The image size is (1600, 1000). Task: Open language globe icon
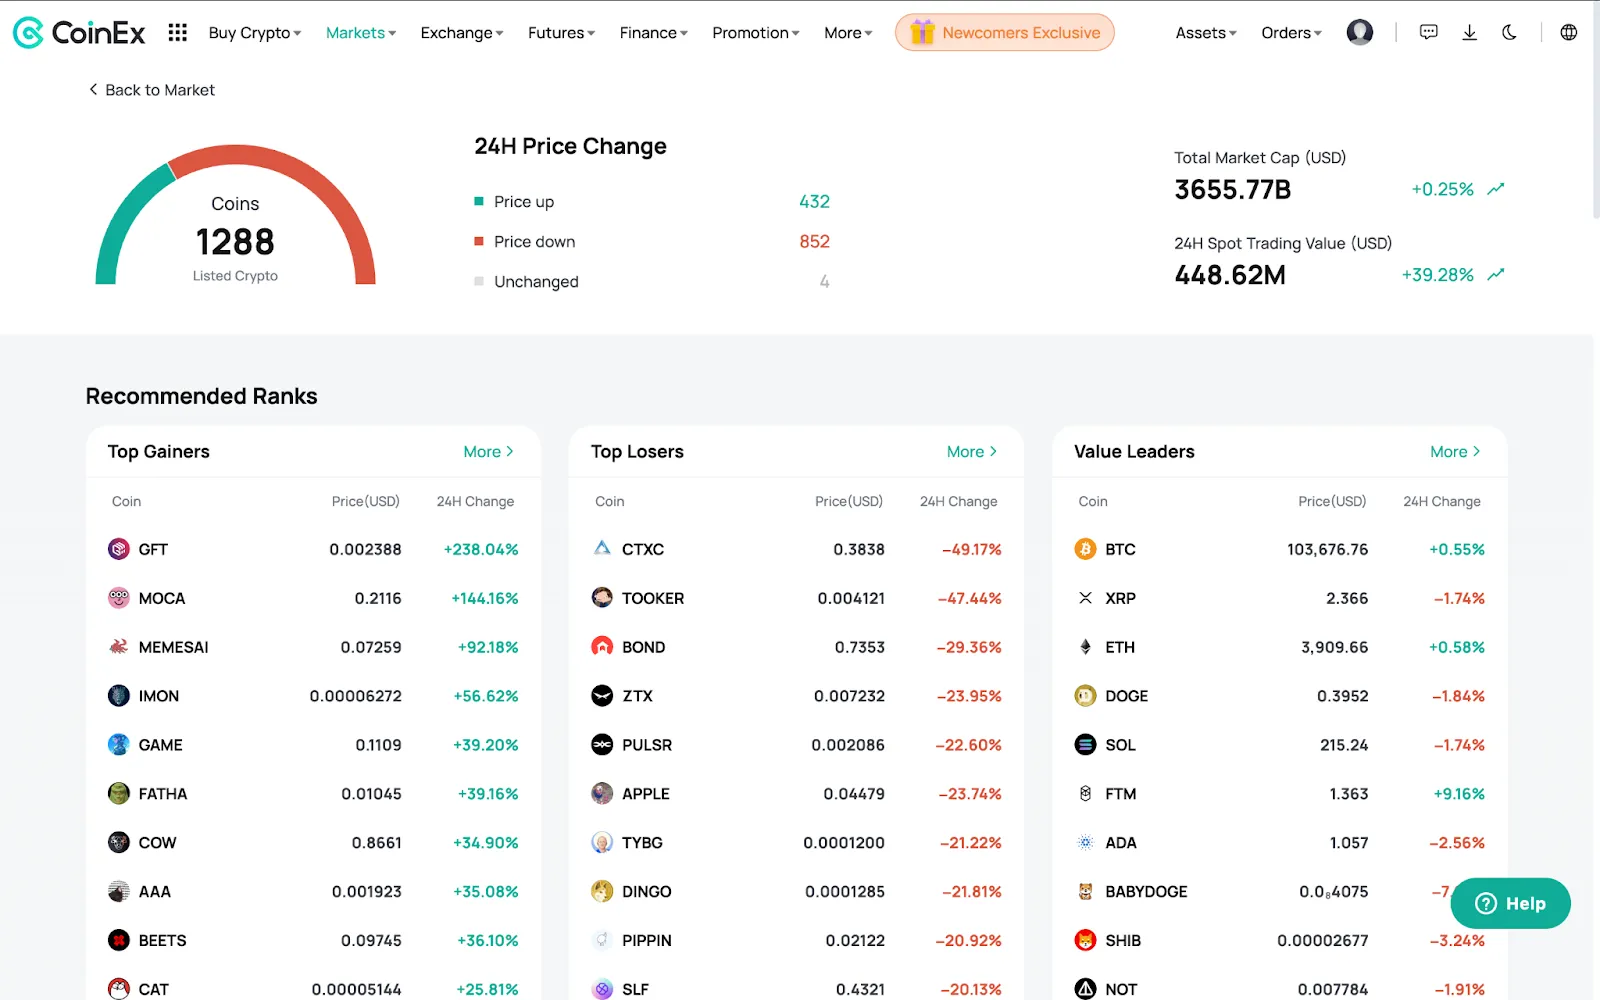click(x=1569, y=33)
